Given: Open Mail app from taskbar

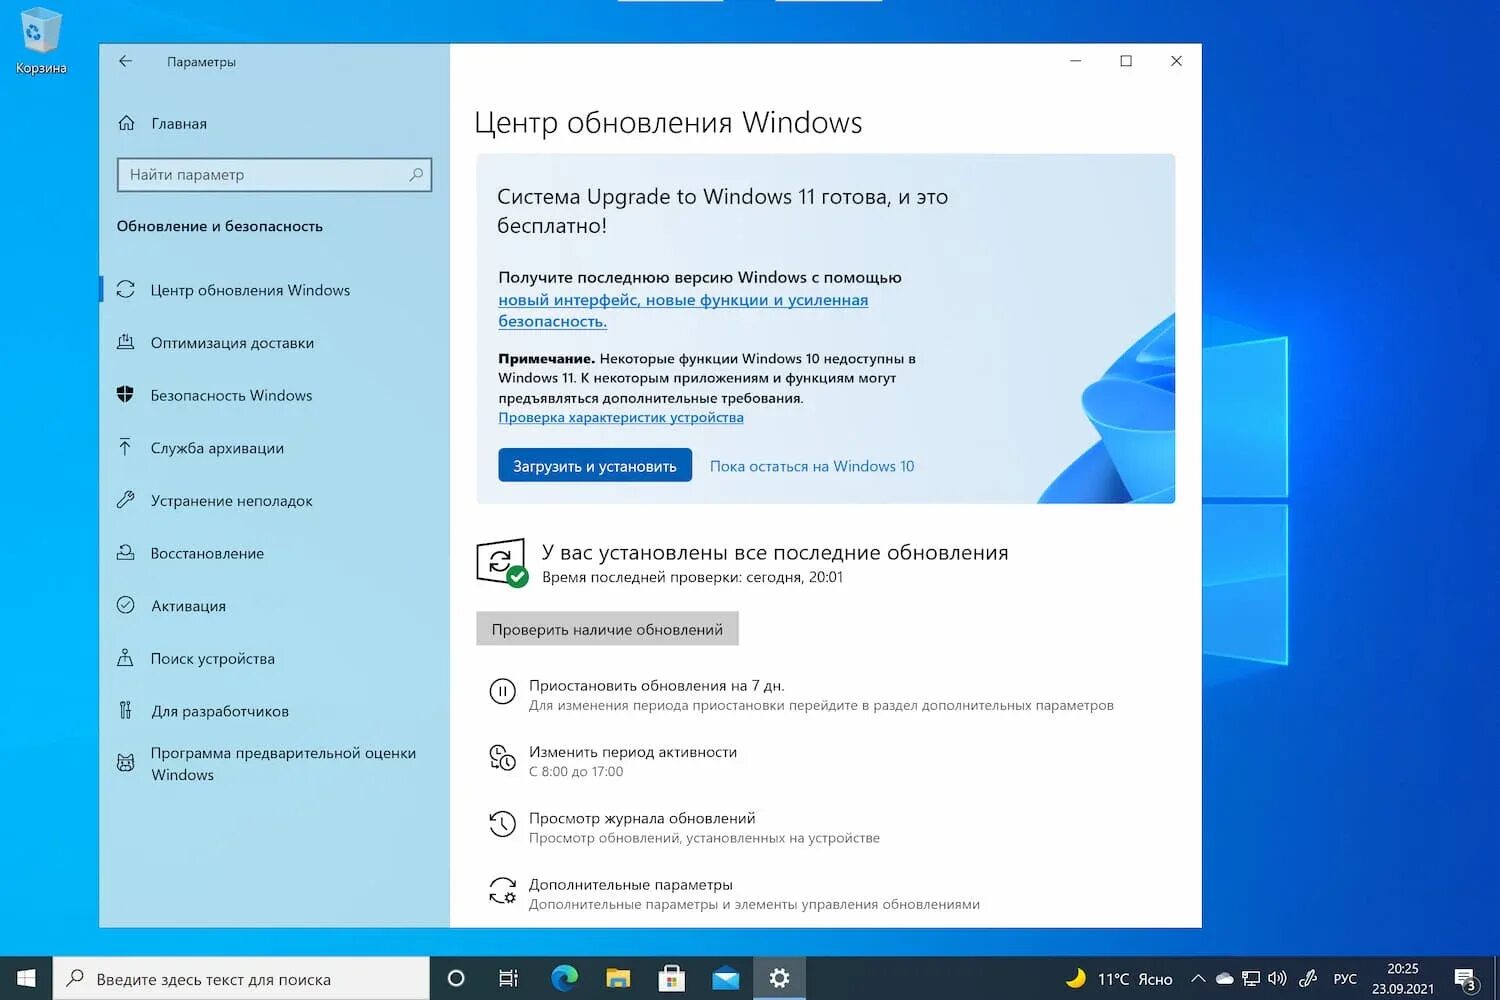Looking at the screenshot, I should tap(725, 978).
